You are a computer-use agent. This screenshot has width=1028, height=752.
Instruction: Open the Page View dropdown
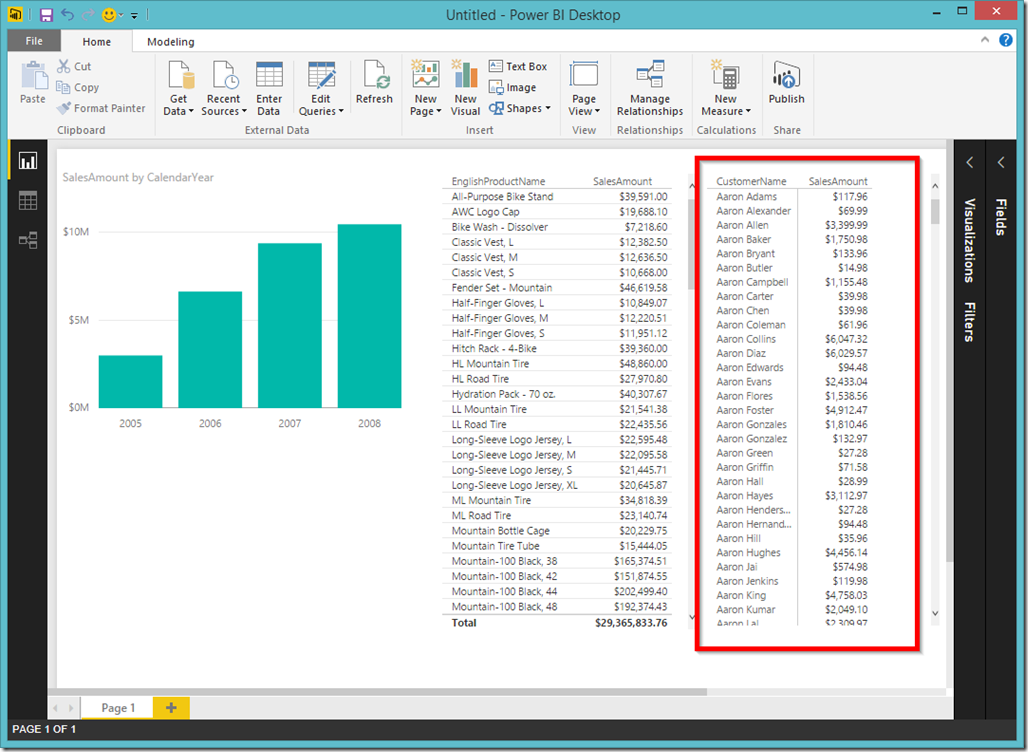(583, 88)
